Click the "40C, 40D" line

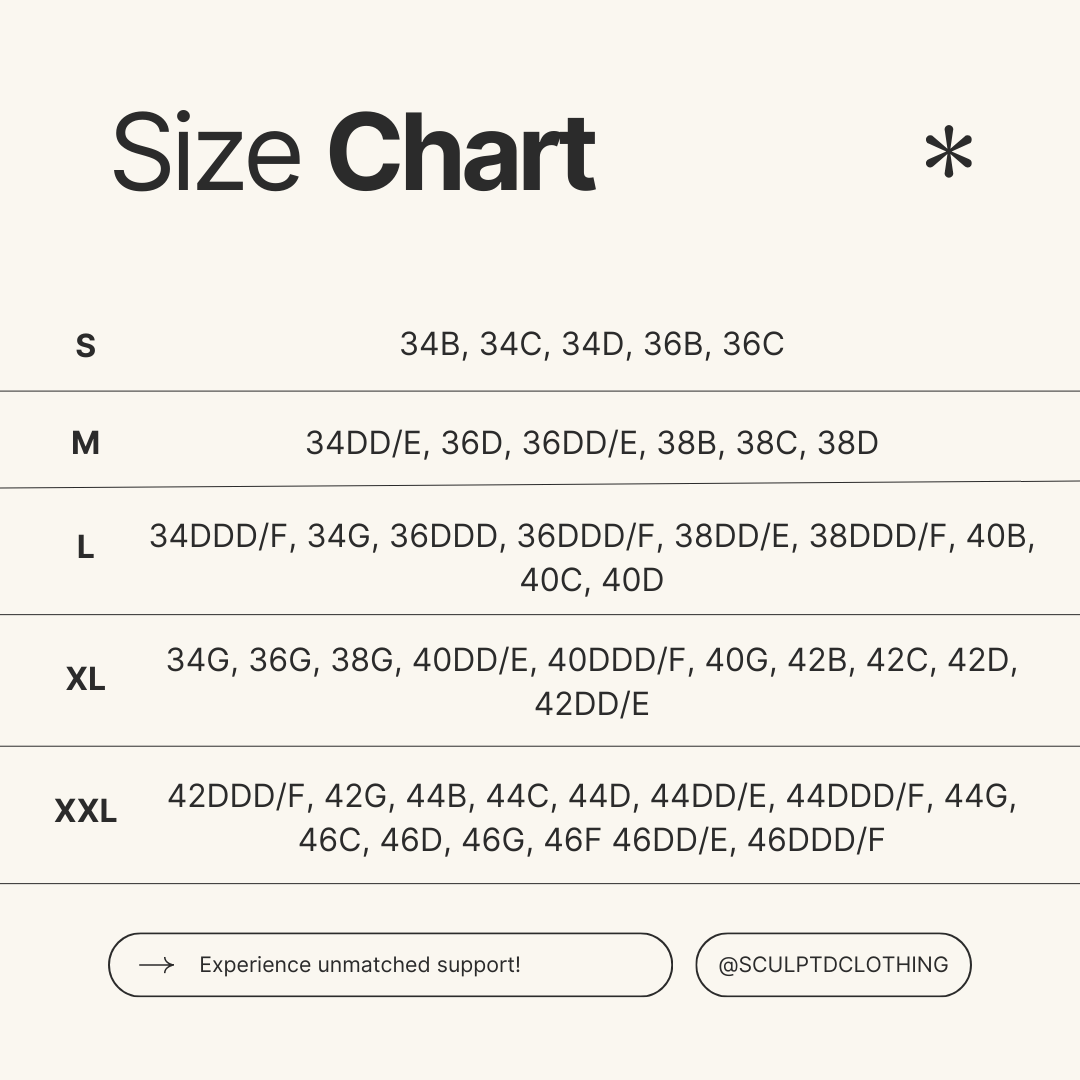click(x=592, y=580)
